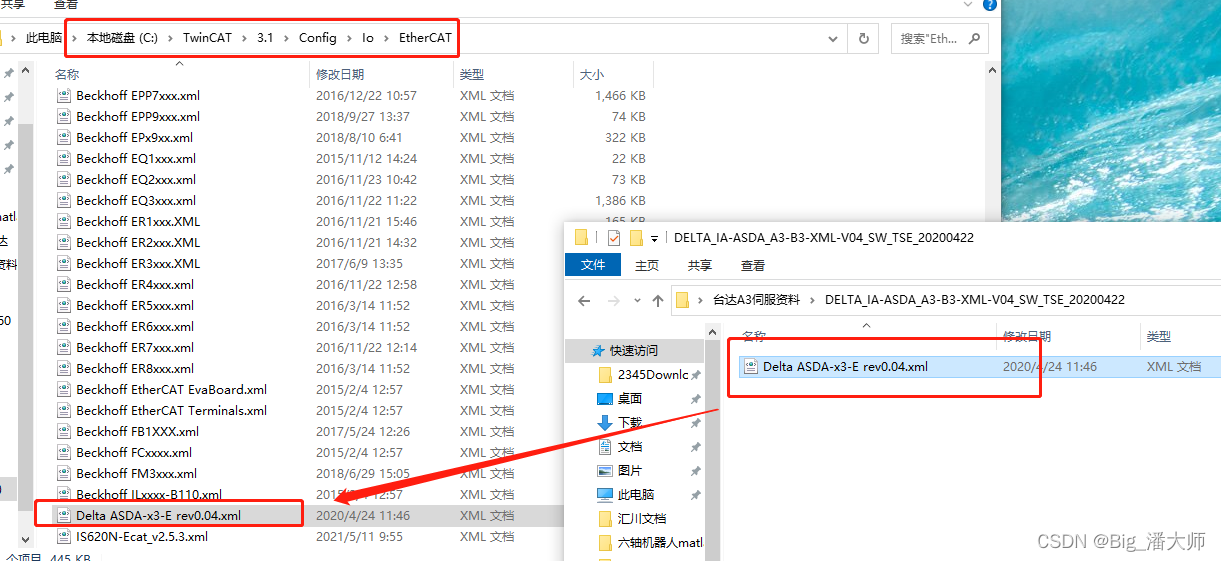
Task: Sort by 类型 column in DELTA window
Action: [1159, 337]
